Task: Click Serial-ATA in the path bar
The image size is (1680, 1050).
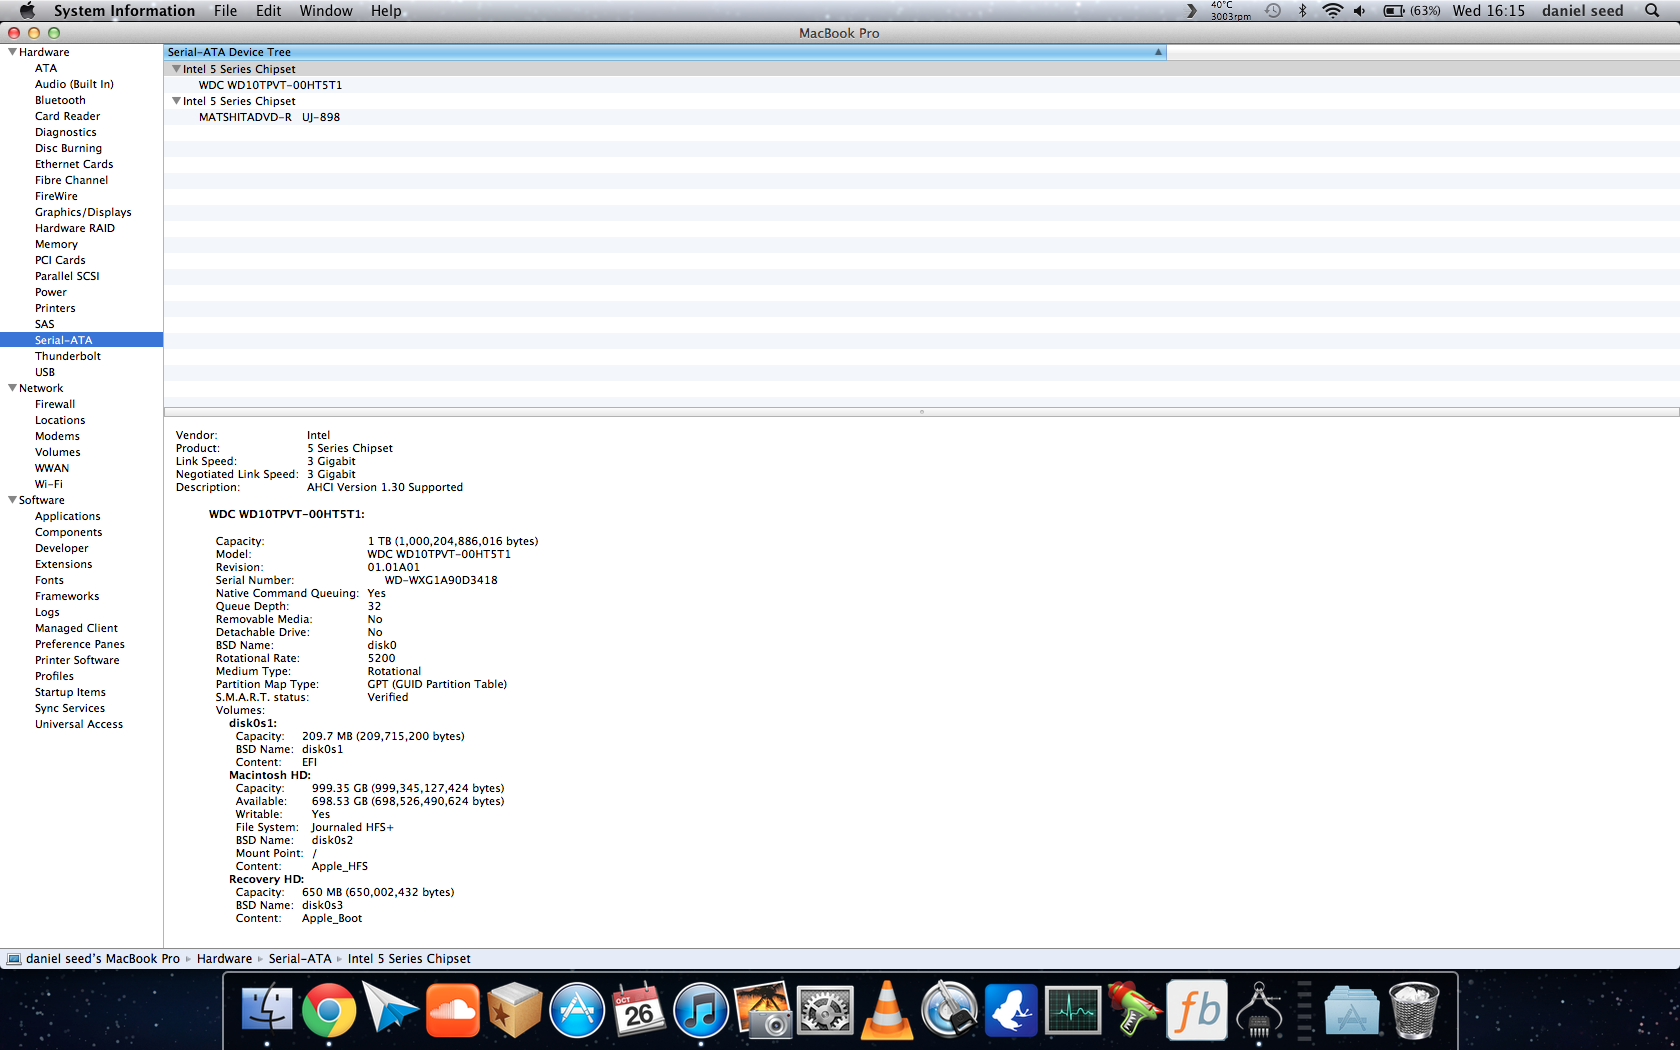Action: tap(300, 958)
